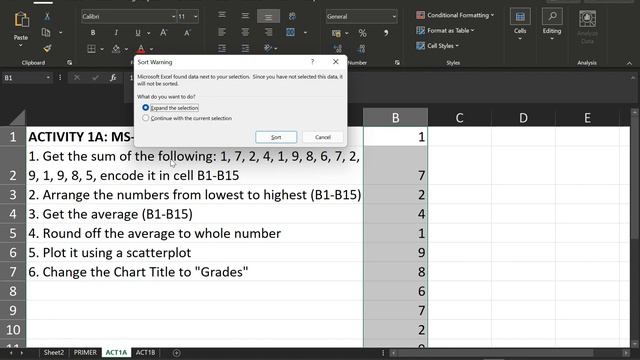Switch to Sheet2 tab
Screen dimensions: 640x360
54,353
